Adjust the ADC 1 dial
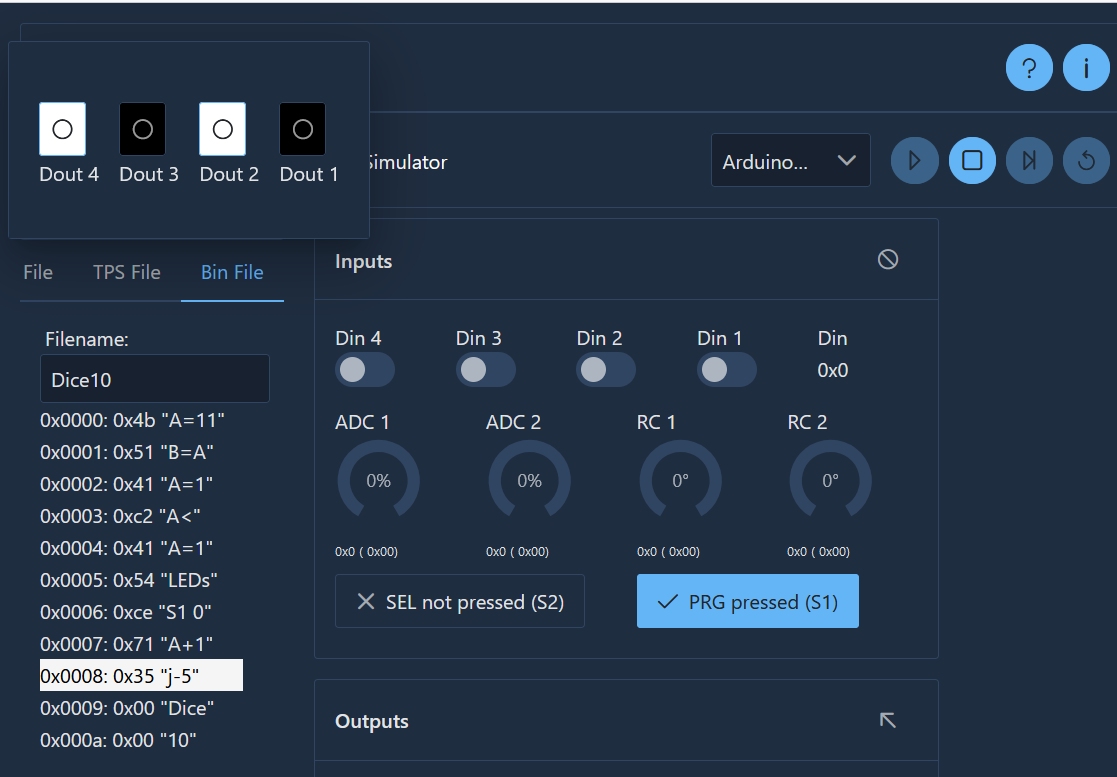 pyautogui.click(x=378, y=481)
